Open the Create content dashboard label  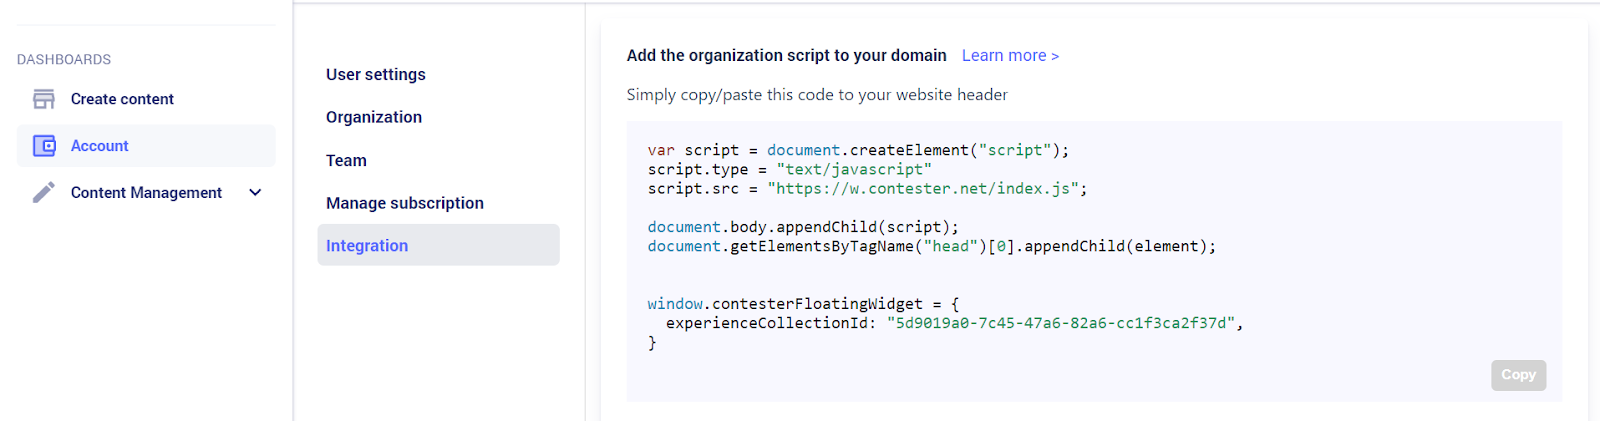122,99
